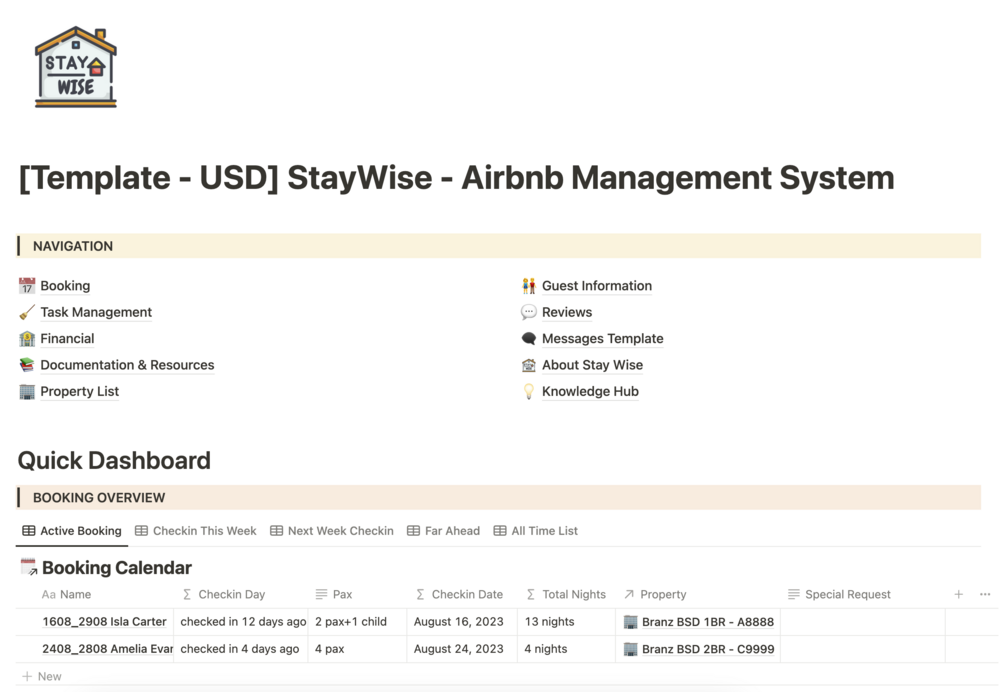Click the lightbulb icon beside Knowledge Hub
The height and width of the screenshot is (692, 1005).
coord(529,392)
